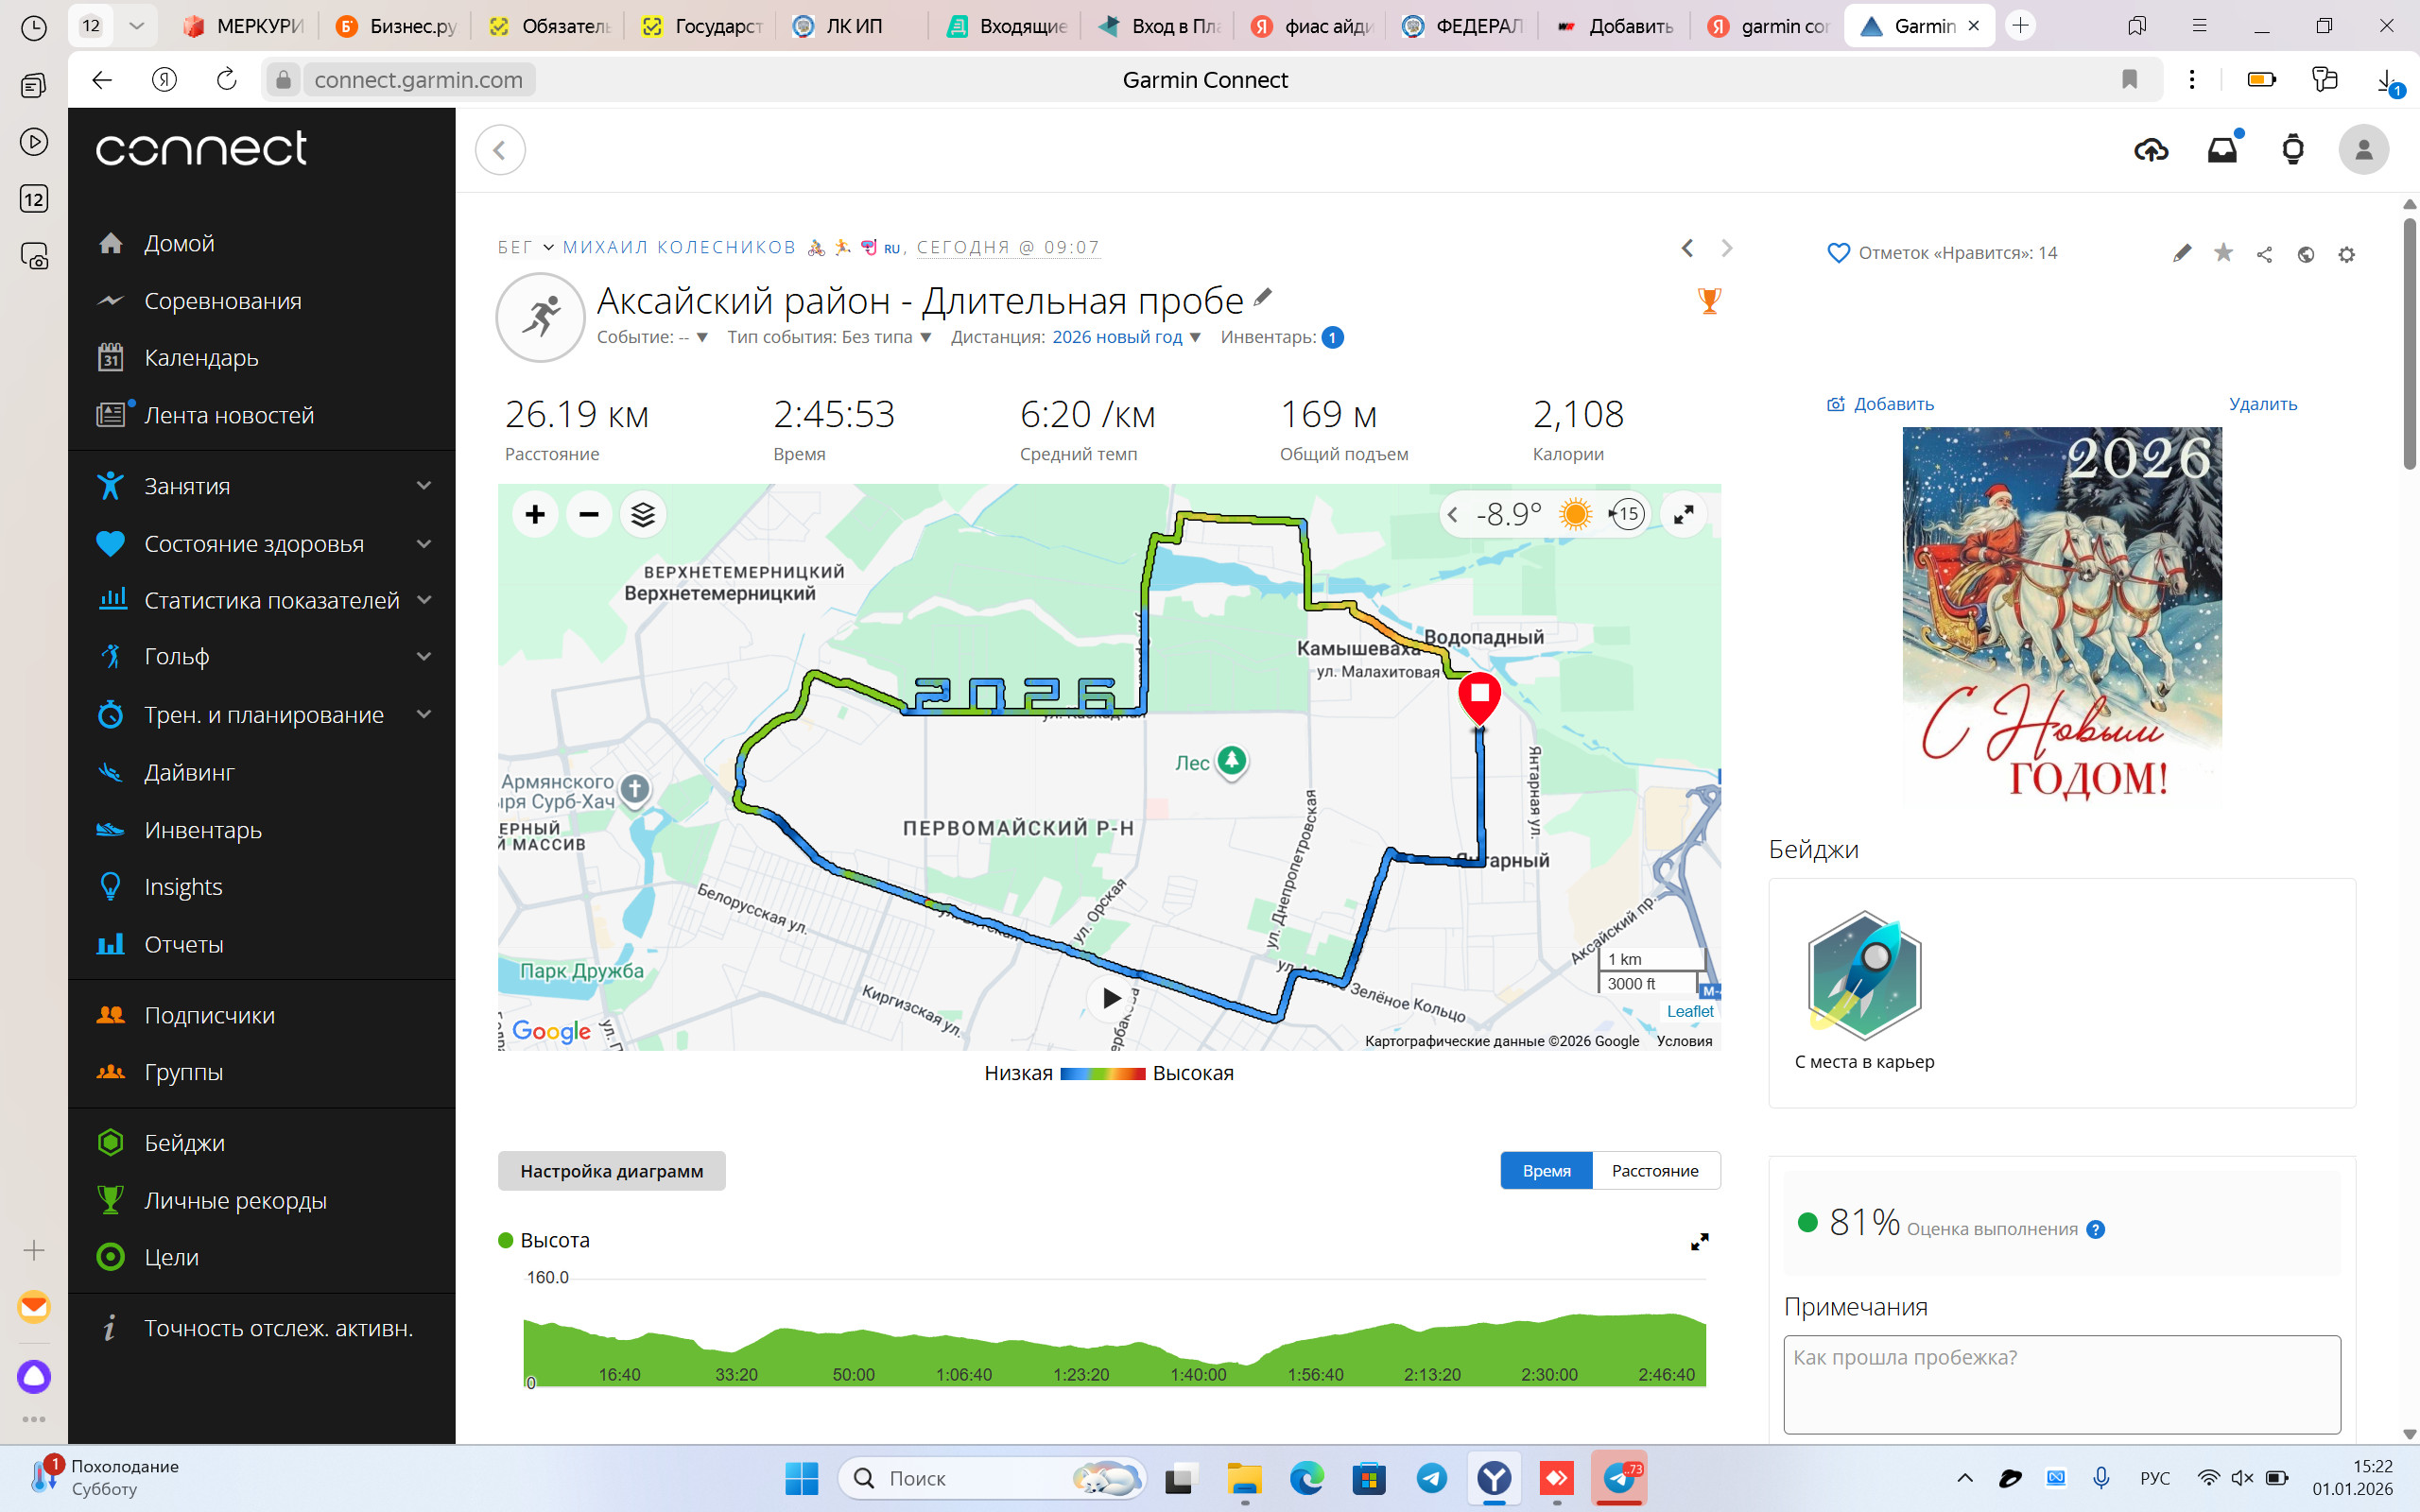
Task: Click the Windows Start button
Action: tap(801, 1478)
